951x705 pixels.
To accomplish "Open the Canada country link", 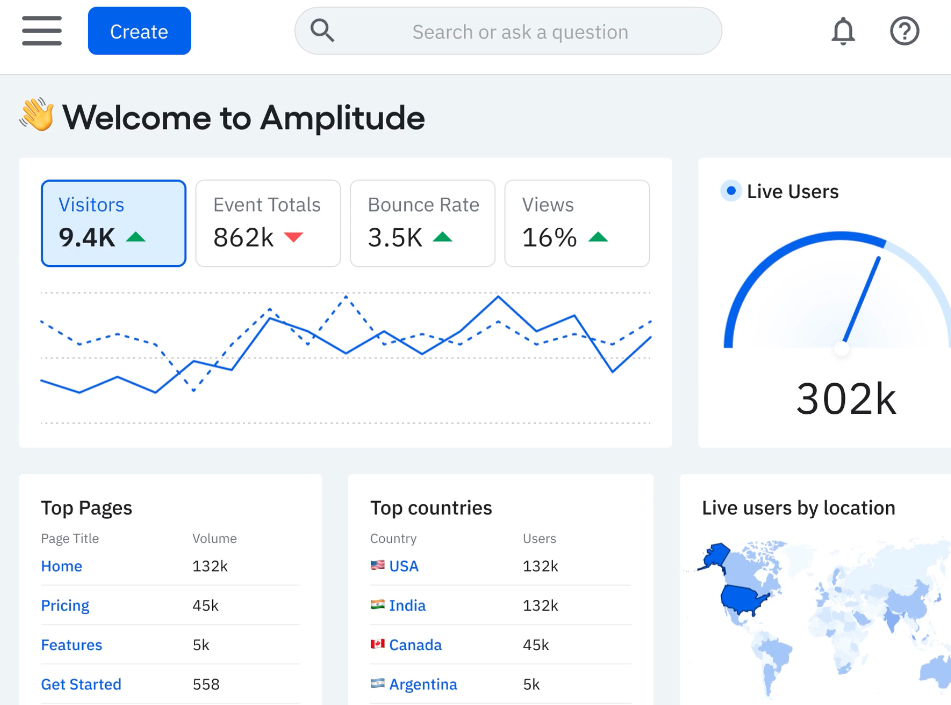I will point(415,645).
